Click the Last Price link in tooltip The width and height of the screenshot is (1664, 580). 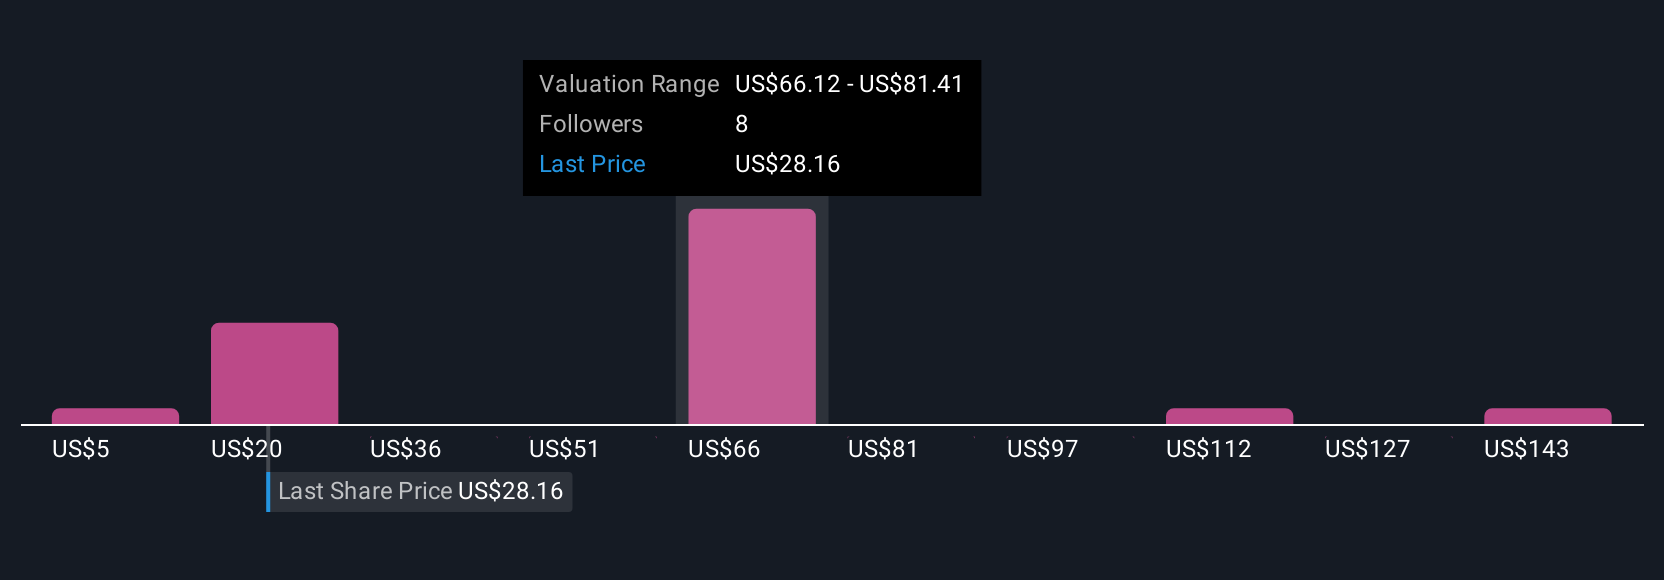click(592, 164)
